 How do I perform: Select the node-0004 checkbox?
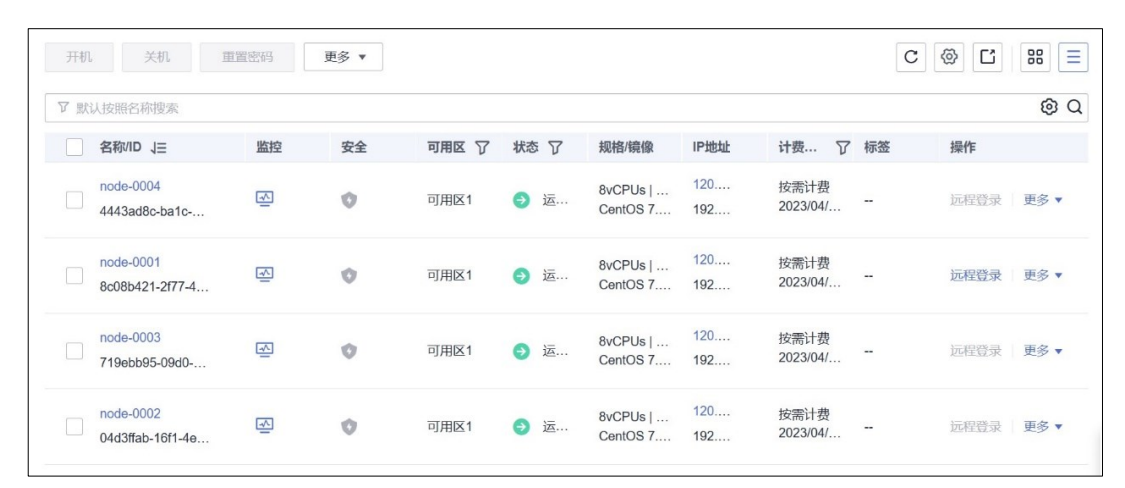tap(74, 200)
